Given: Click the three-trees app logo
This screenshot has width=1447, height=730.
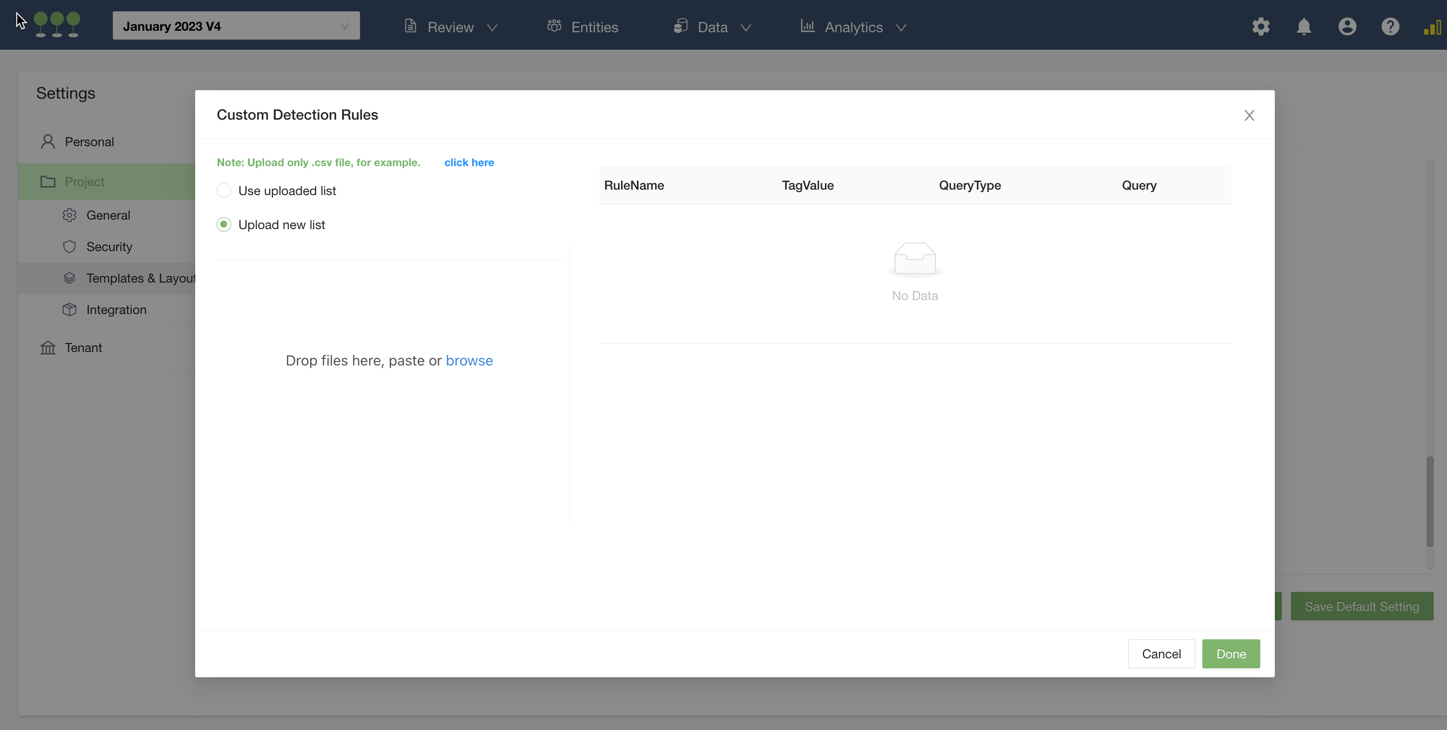Looking at the screenshot, I should pyautogui.click(x=57, y=24).
